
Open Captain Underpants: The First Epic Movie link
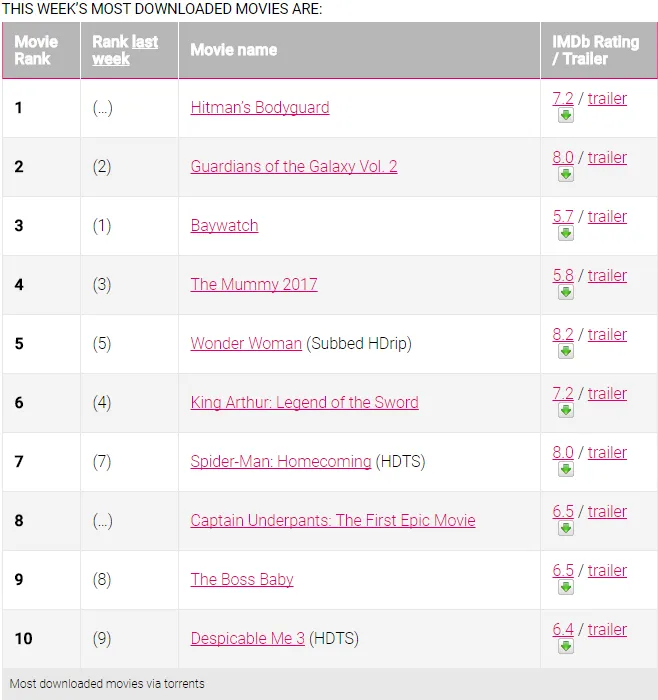[333, 520]
